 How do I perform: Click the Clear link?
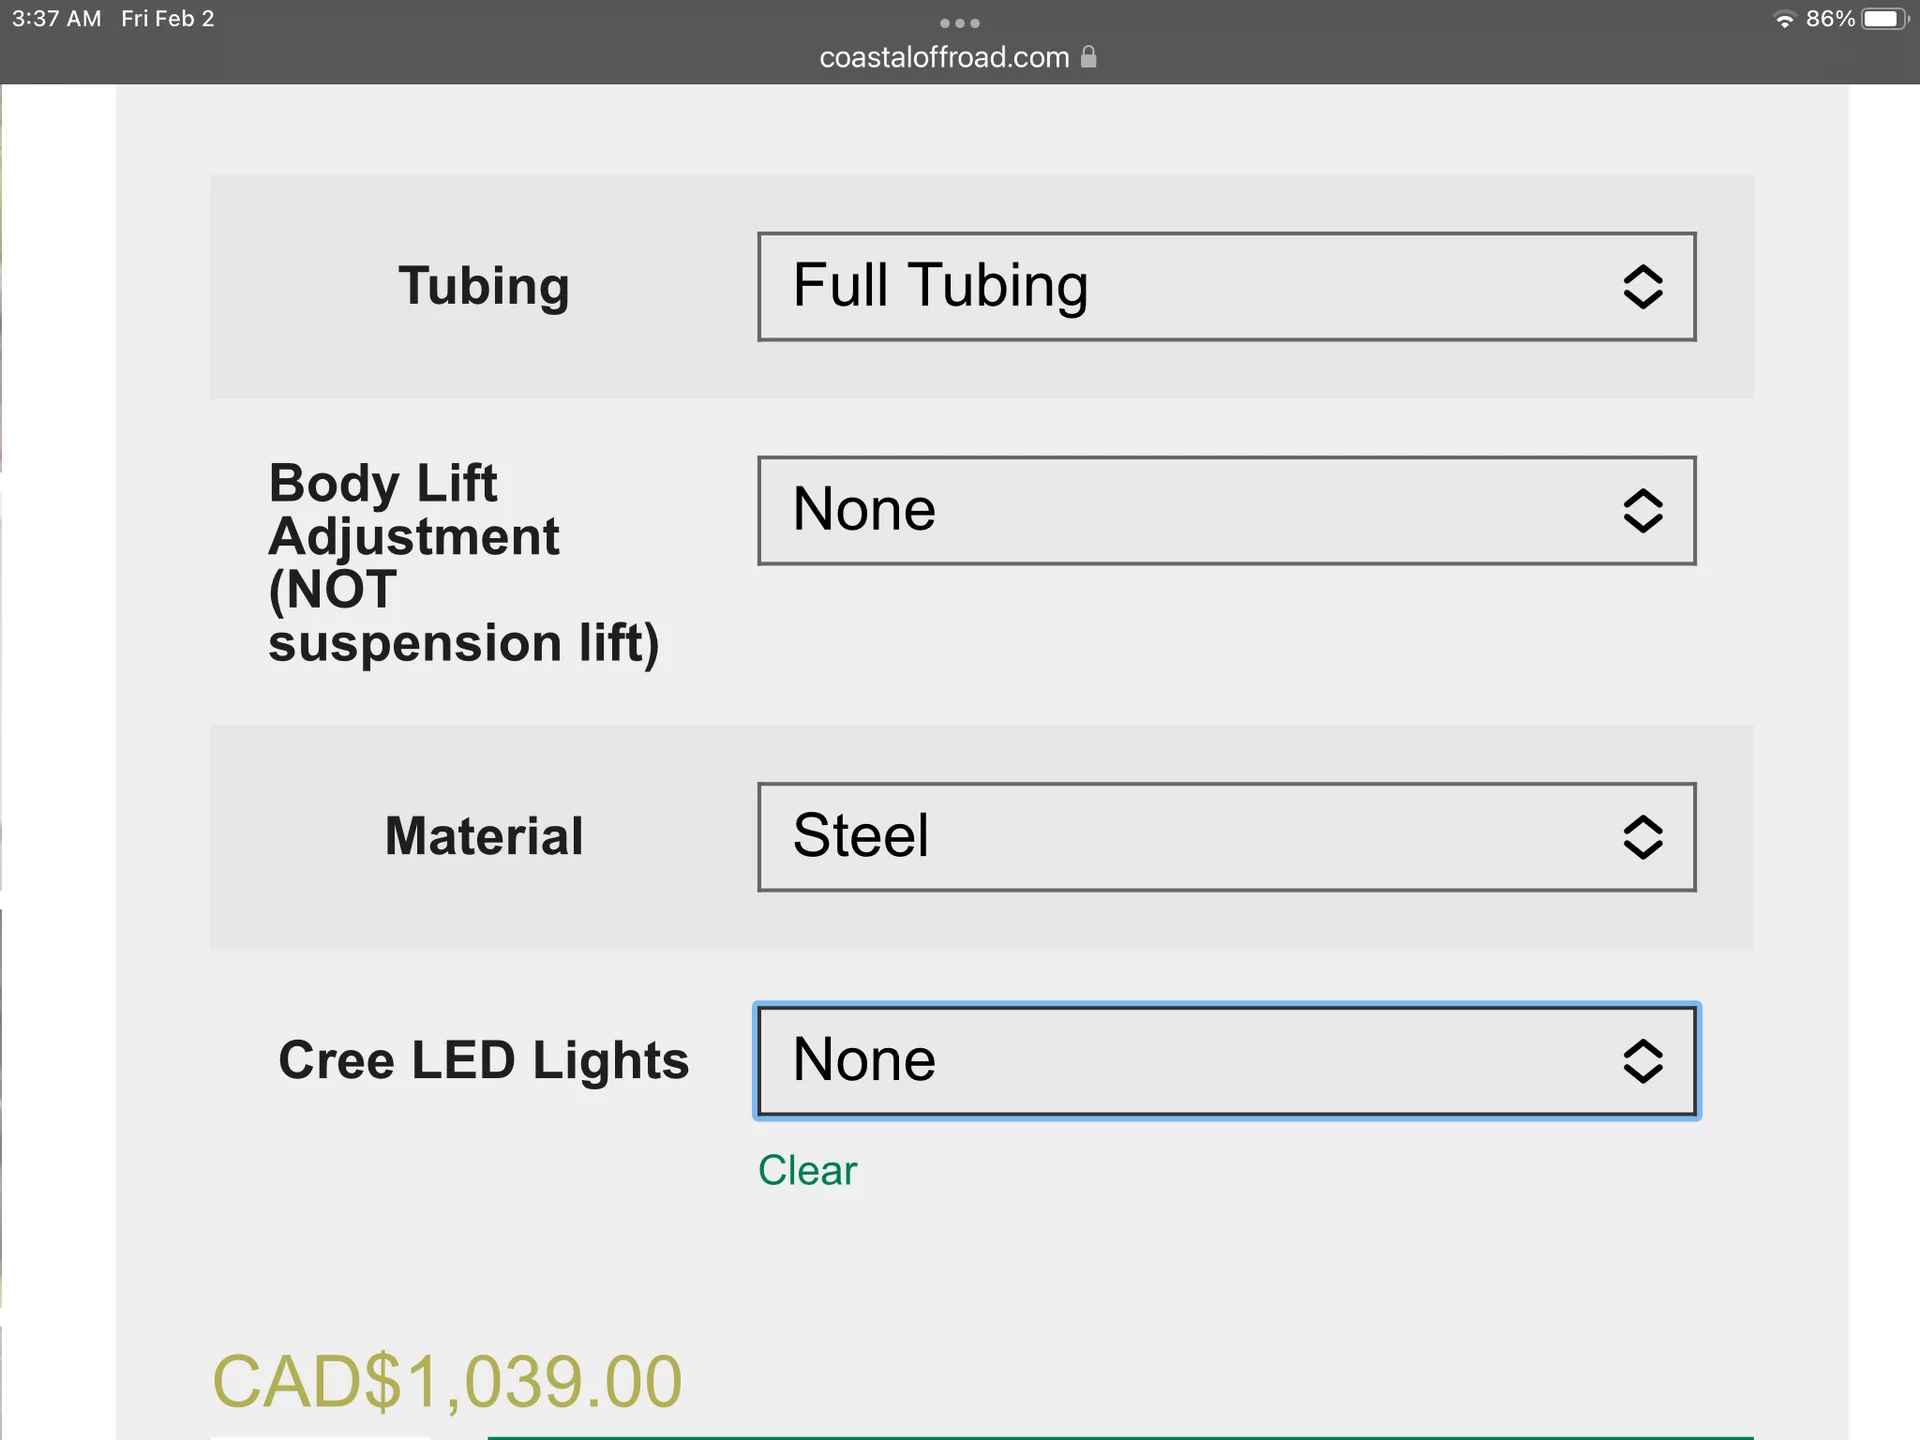coord(807,1170)
